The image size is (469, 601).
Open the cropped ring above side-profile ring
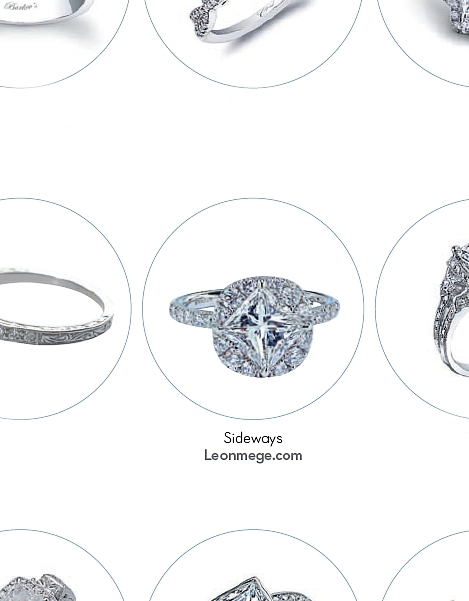(423, 38)
